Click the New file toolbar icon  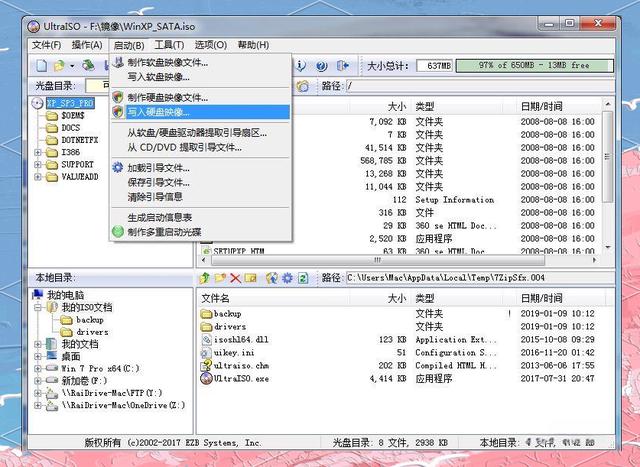(x=41, y=66)
